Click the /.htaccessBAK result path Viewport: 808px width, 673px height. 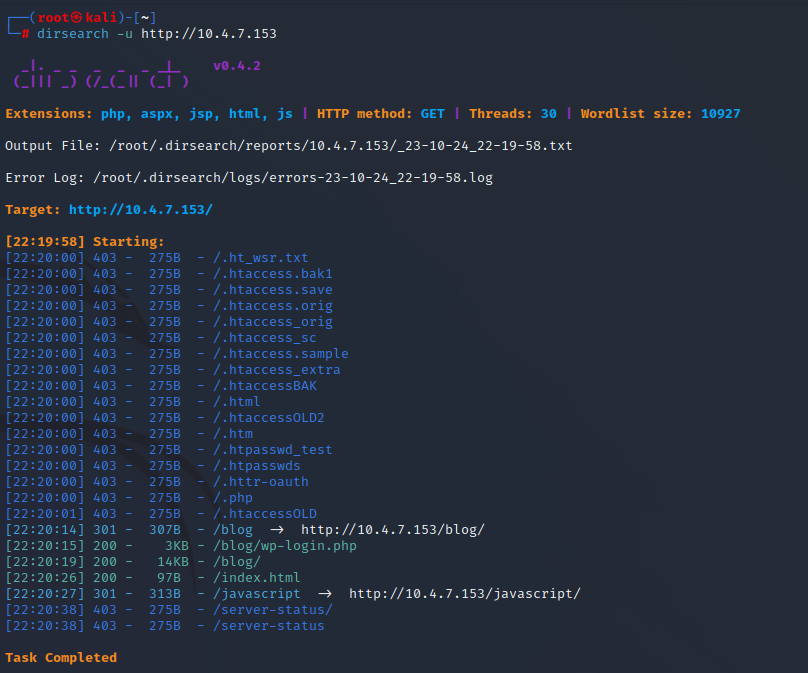(265, 385)
